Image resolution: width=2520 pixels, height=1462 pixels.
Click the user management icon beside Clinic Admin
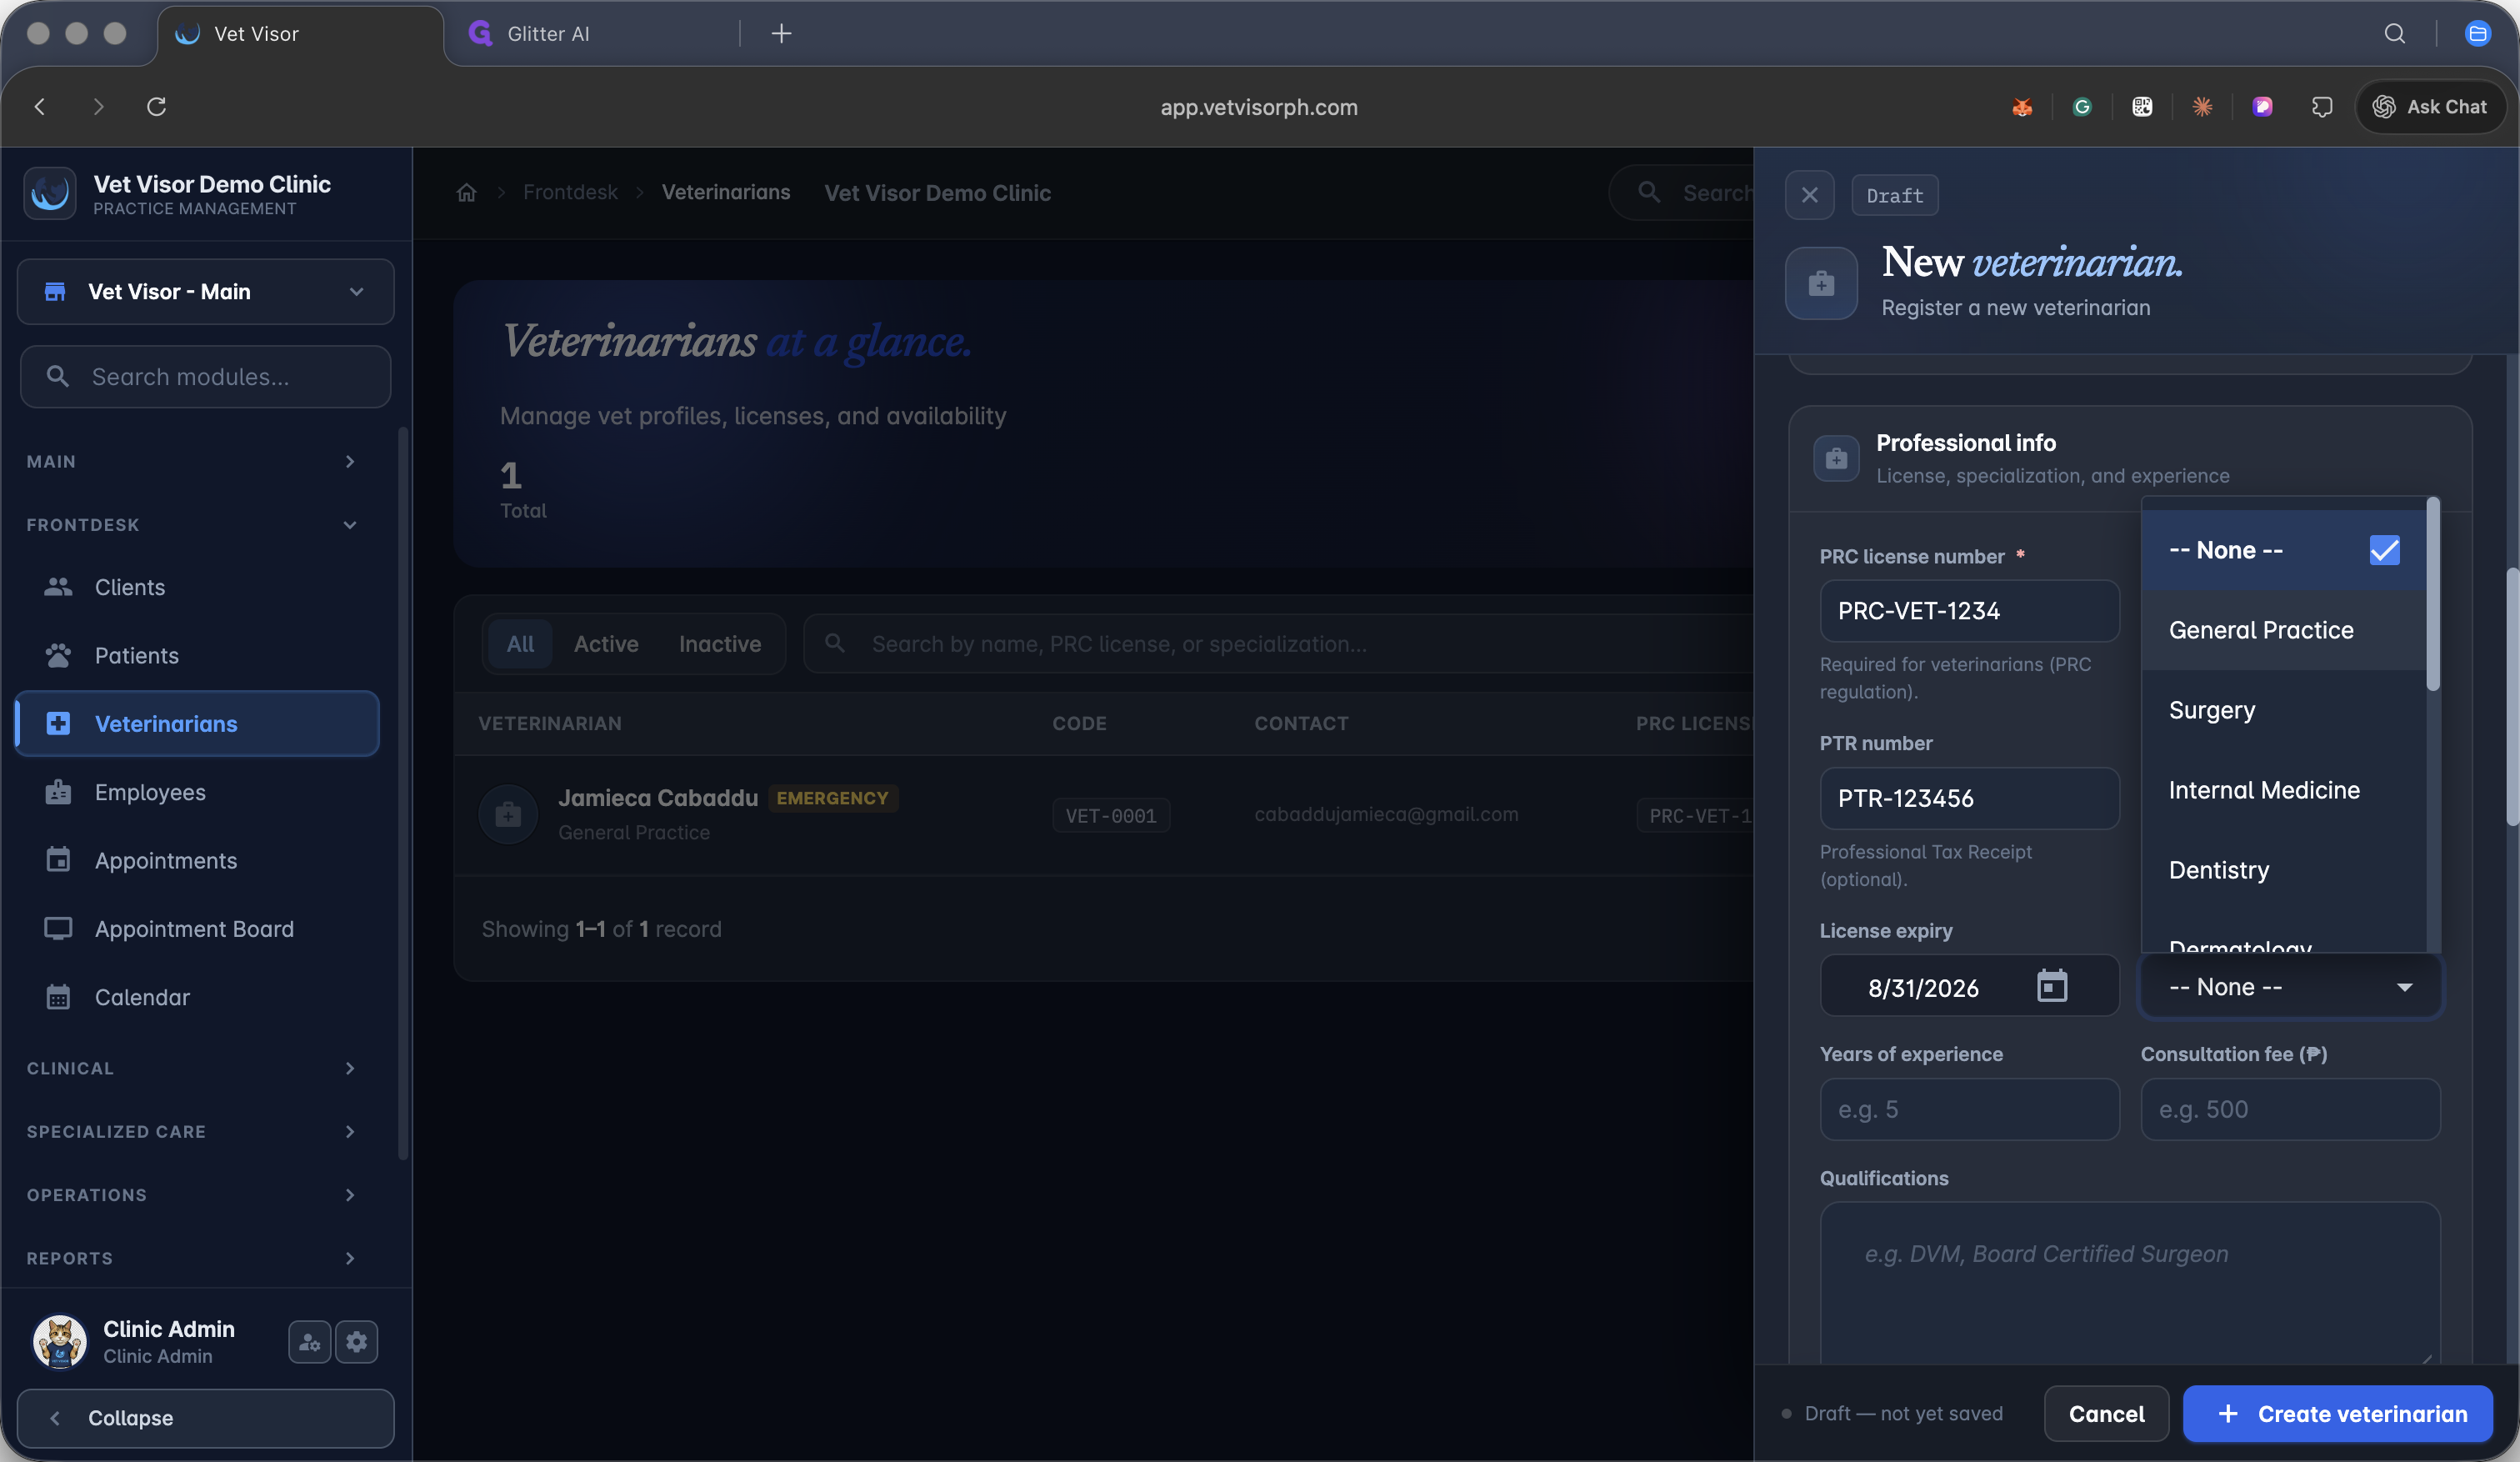click(309, 1341)
